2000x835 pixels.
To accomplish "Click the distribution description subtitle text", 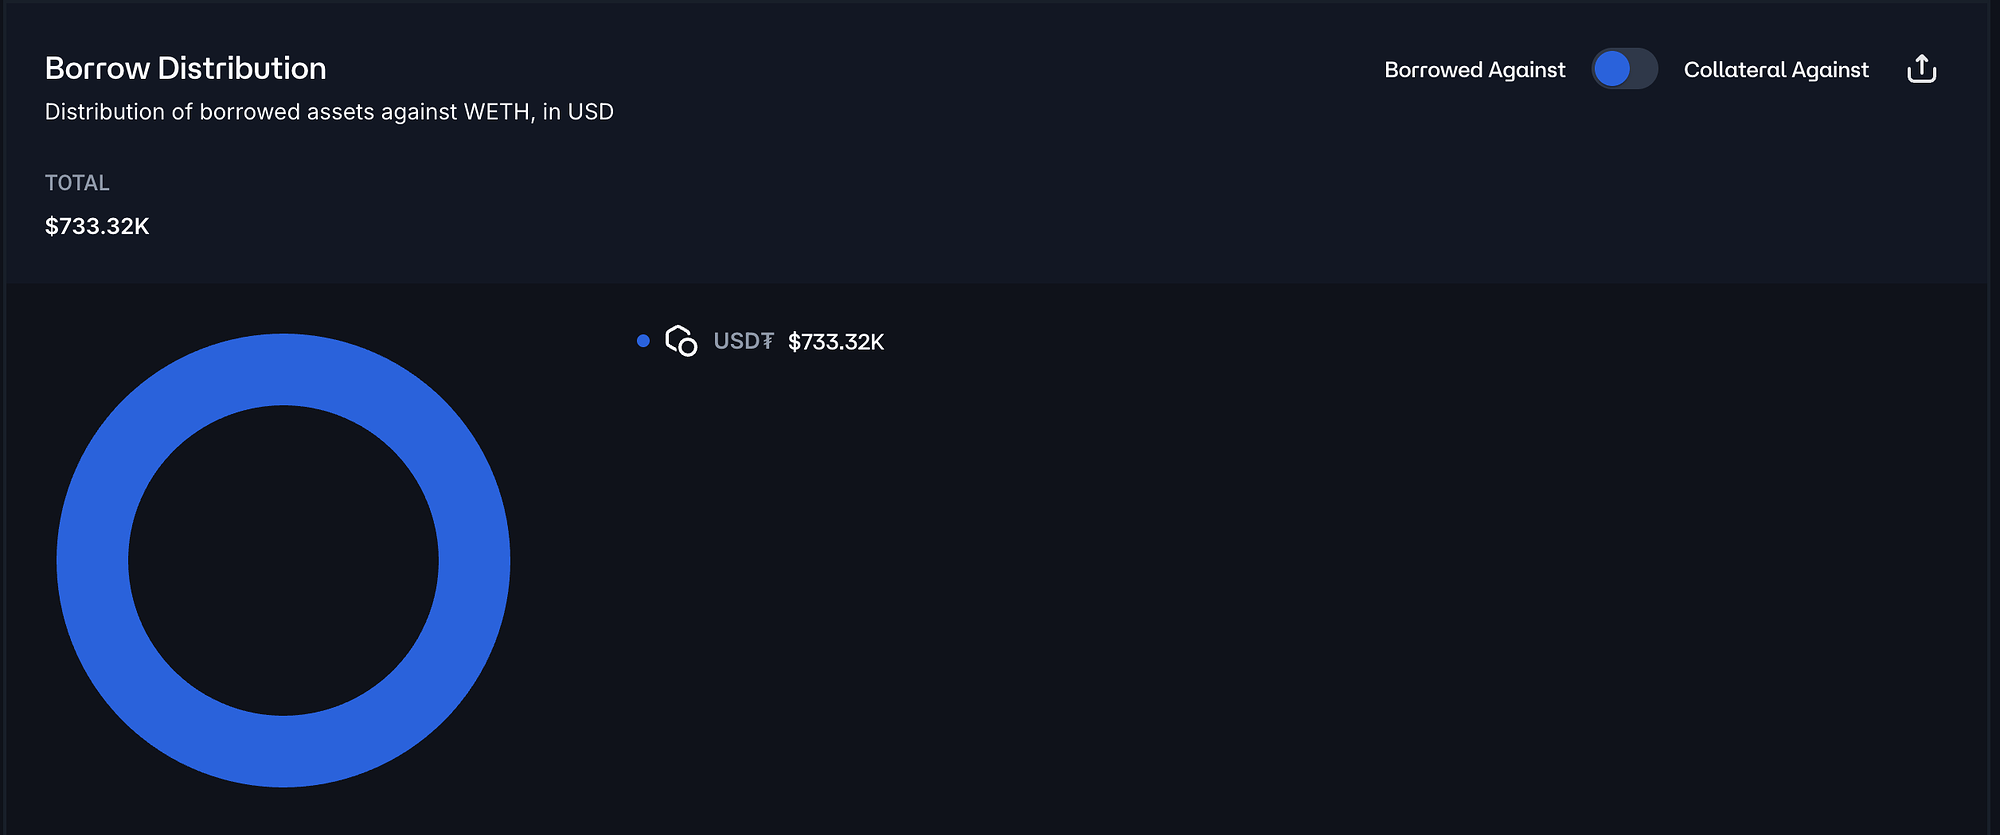I will pos(329,112).
